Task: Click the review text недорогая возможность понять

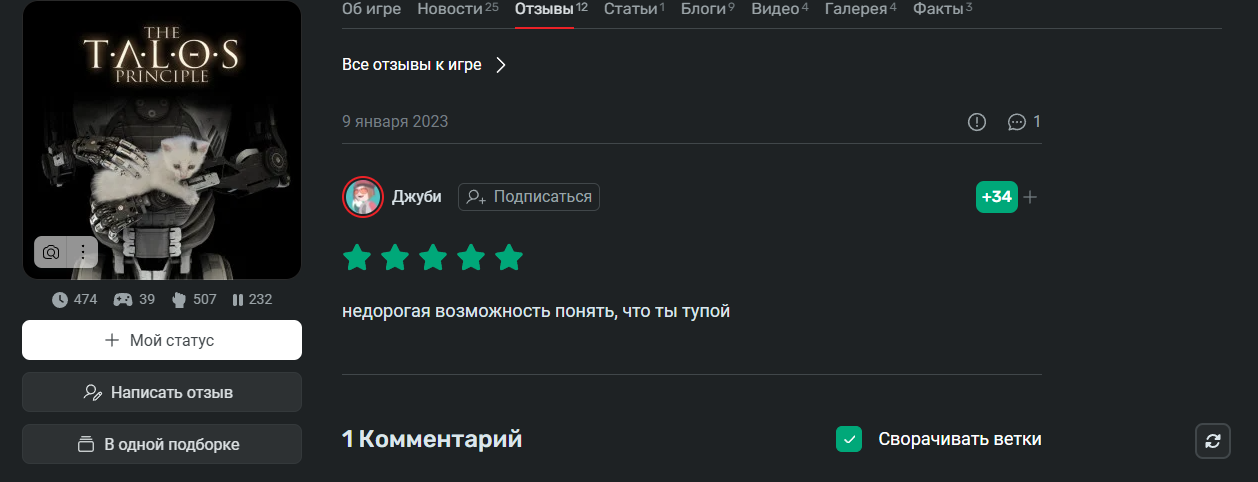Action: [x=536, y=312]
